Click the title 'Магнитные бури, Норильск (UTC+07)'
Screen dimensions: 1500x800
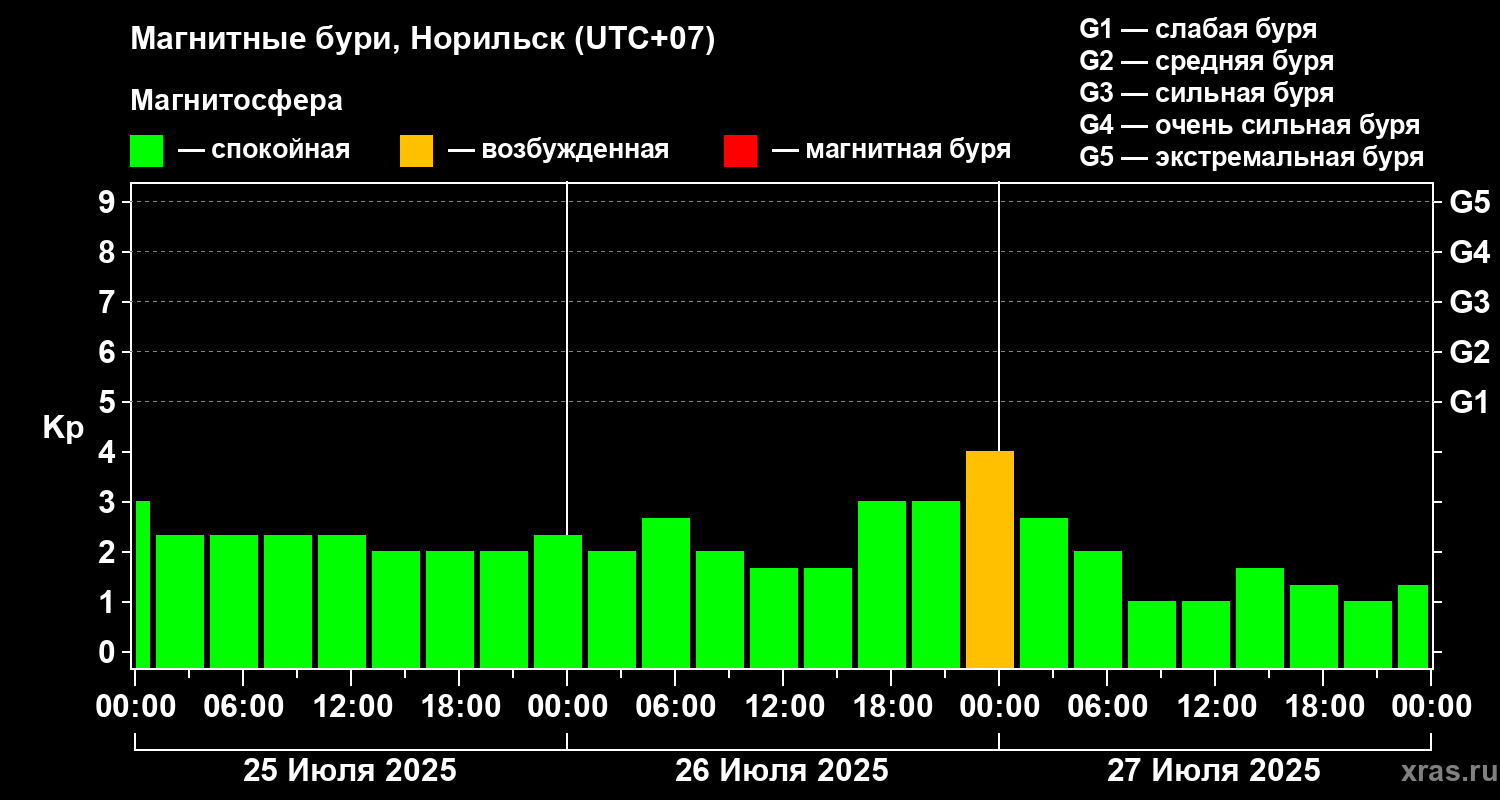pos(423,40)
